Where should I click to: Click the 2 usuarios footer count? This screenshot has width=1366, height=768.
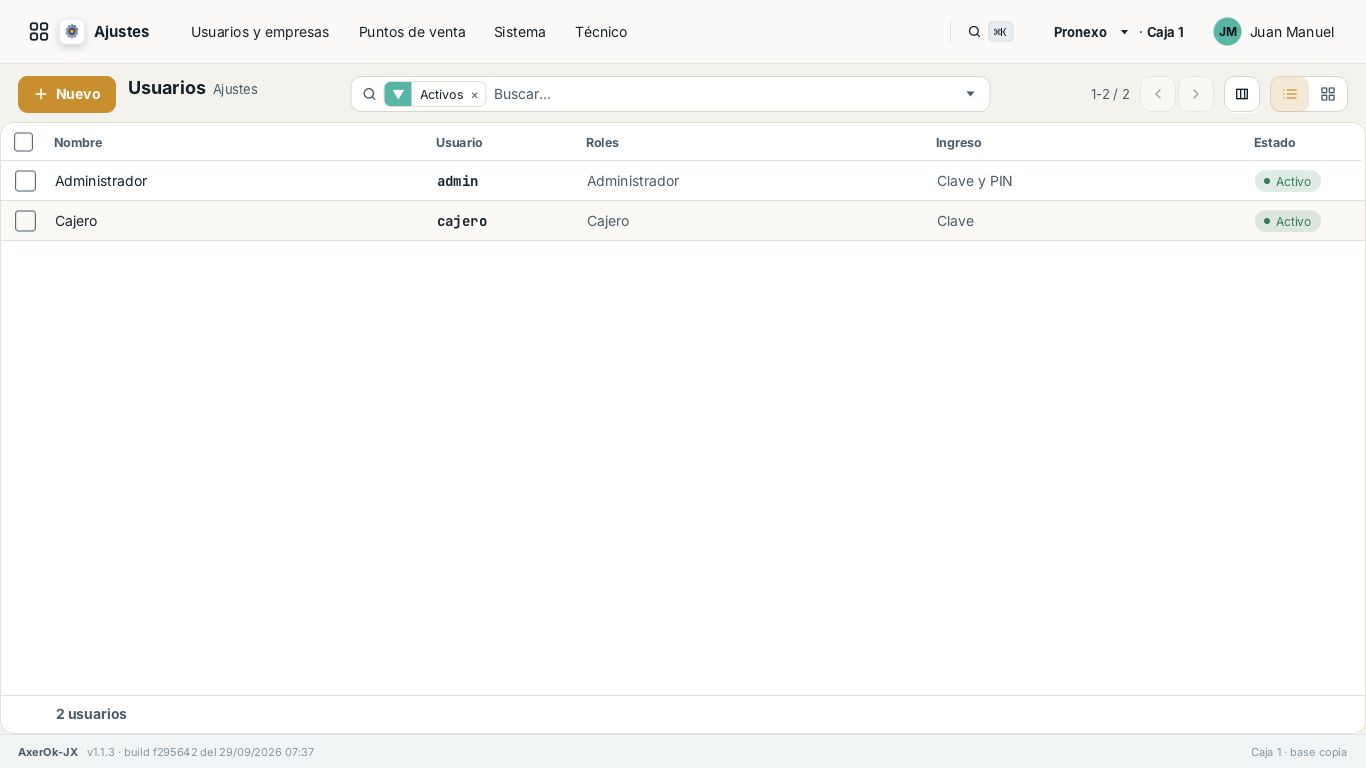[x=91, y=714]
